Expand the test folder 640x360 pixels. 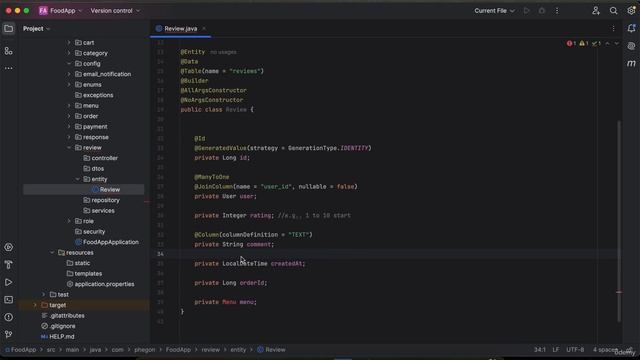(x=44, y=294)
